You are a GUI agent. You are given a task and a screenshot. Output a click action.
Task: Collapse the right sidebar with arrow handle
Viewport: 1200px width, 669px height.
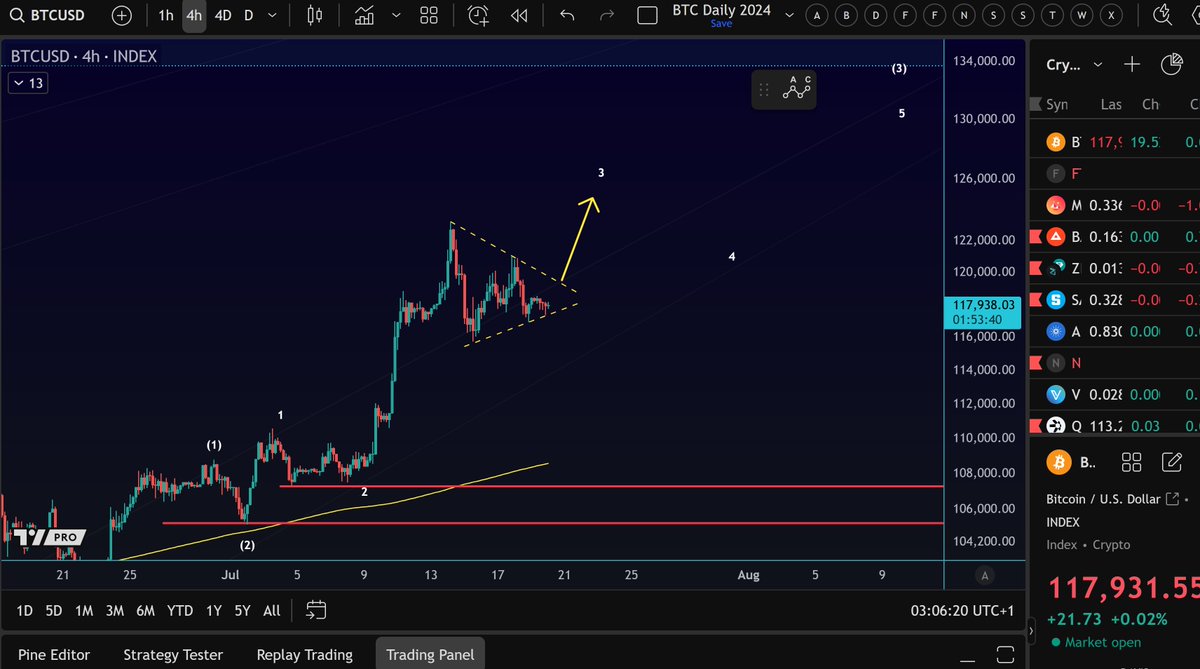[x=1033, y=631]
